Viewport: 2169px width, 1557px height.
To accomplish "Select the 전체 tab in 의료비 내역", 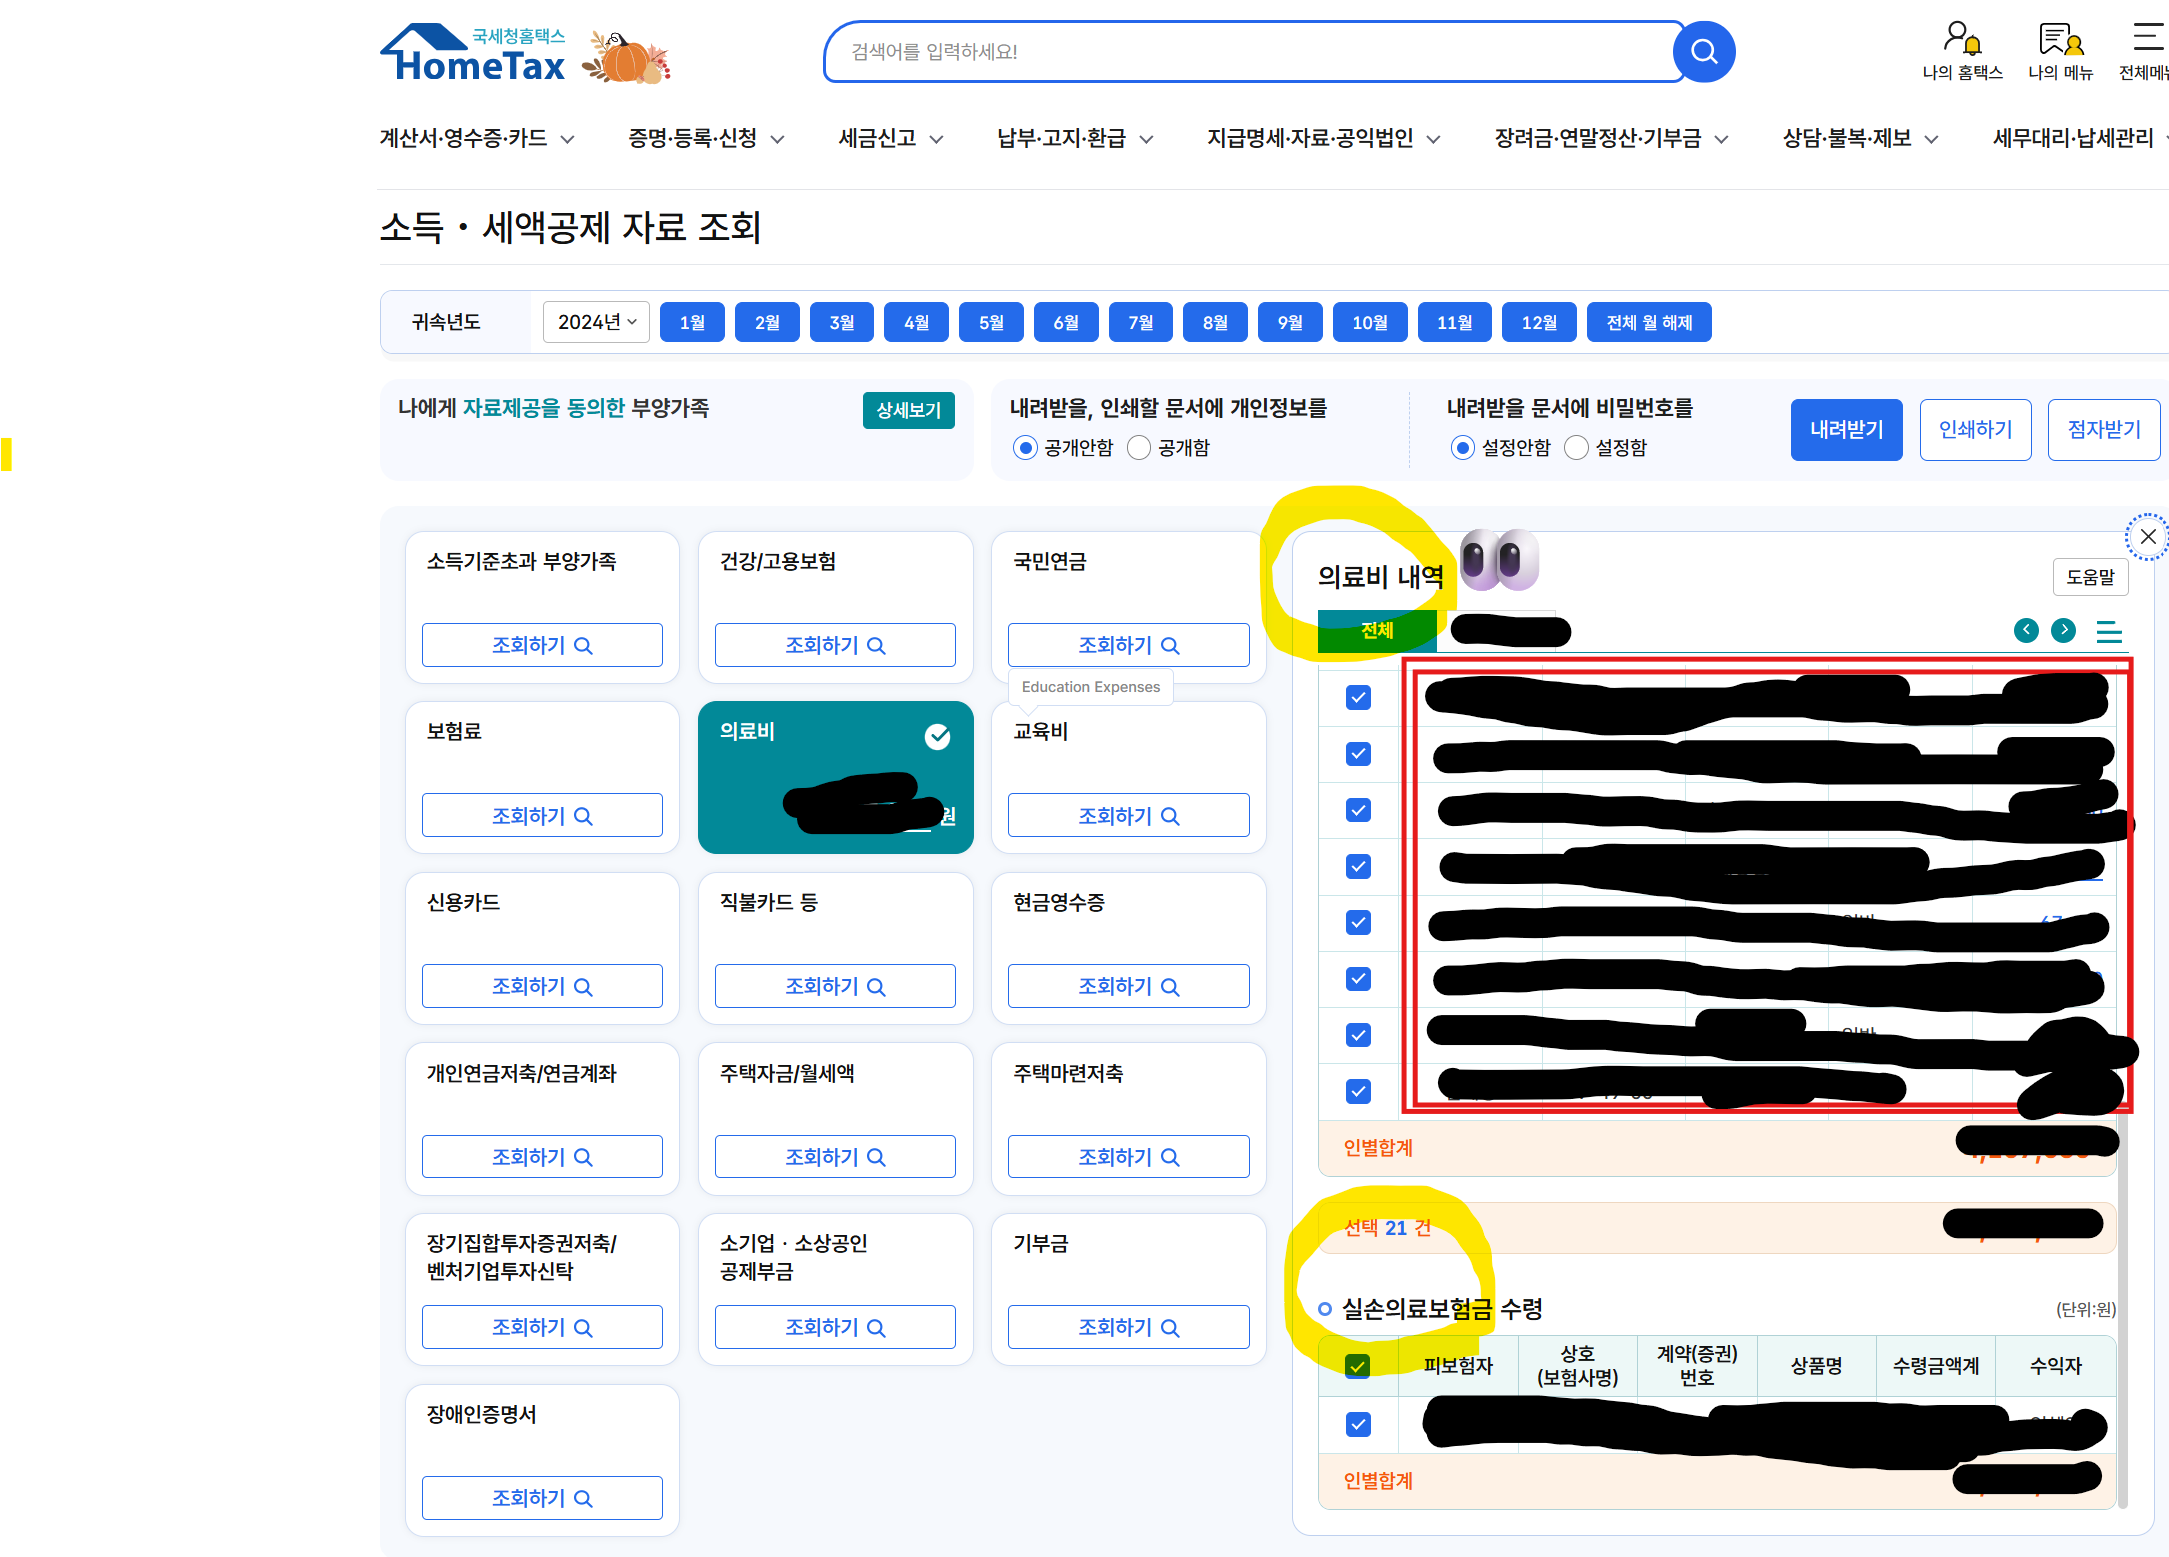I will [x=1377, y=631].
